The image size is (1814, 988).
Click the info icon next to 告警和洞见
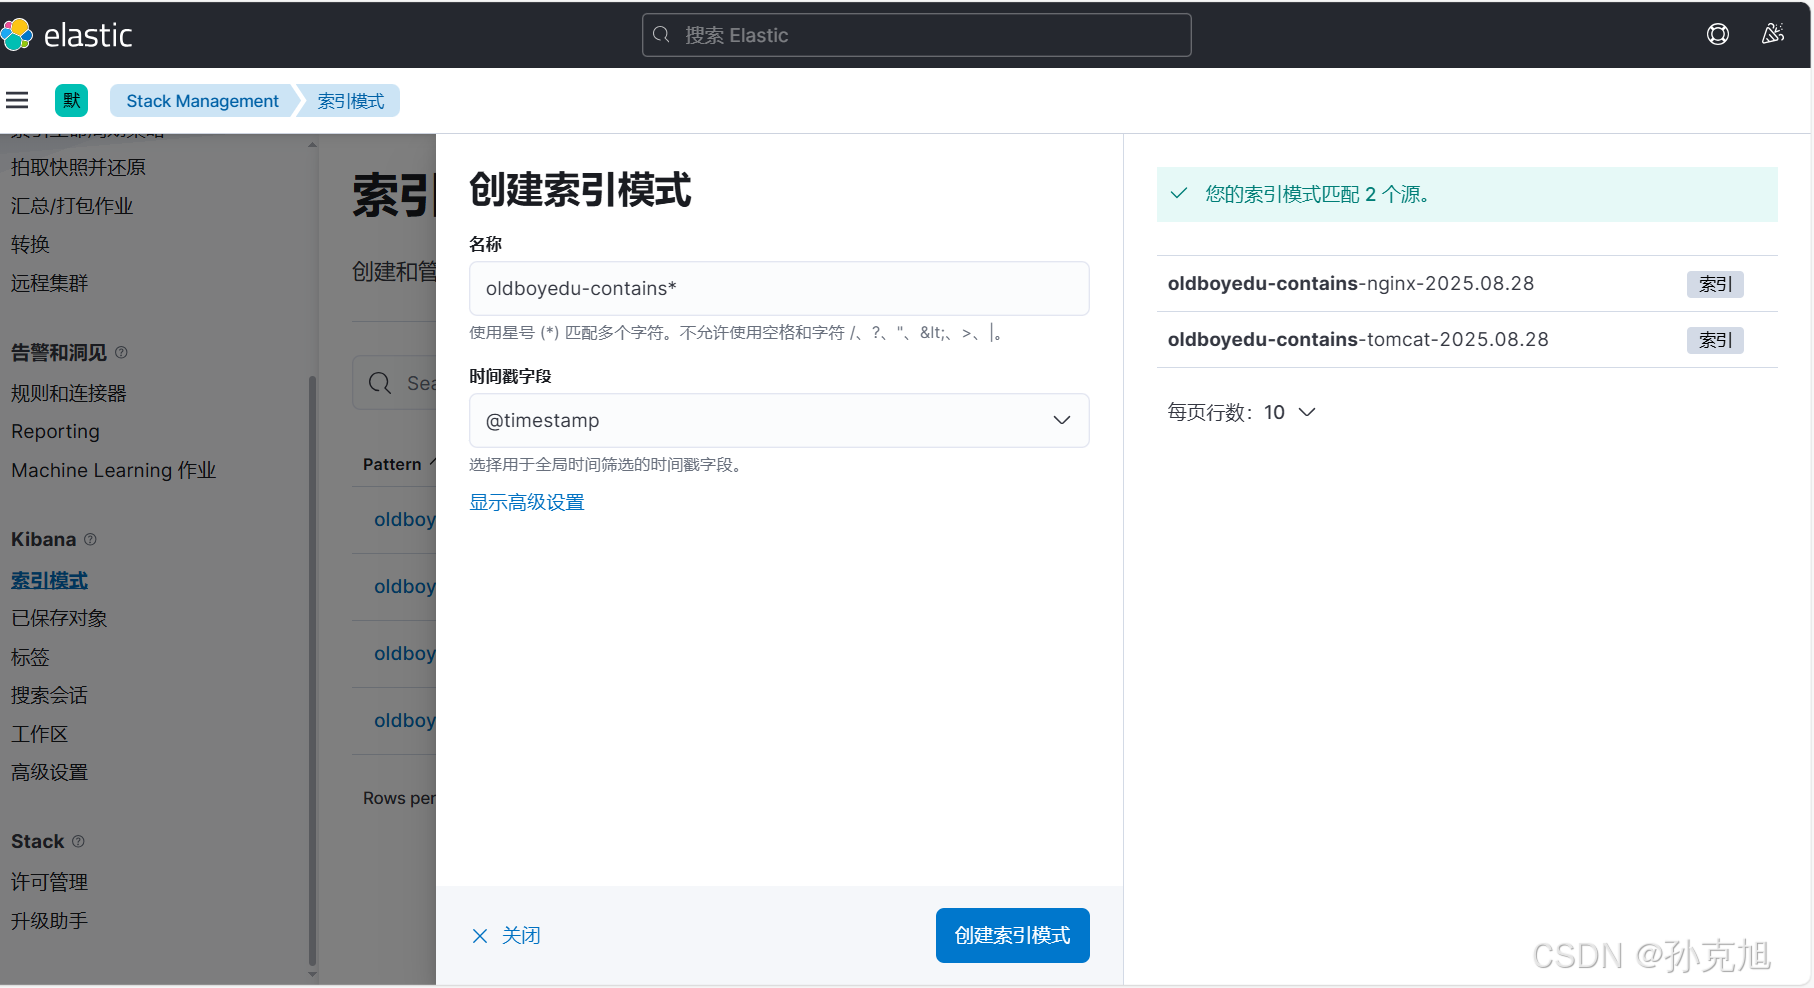[121, 352]
